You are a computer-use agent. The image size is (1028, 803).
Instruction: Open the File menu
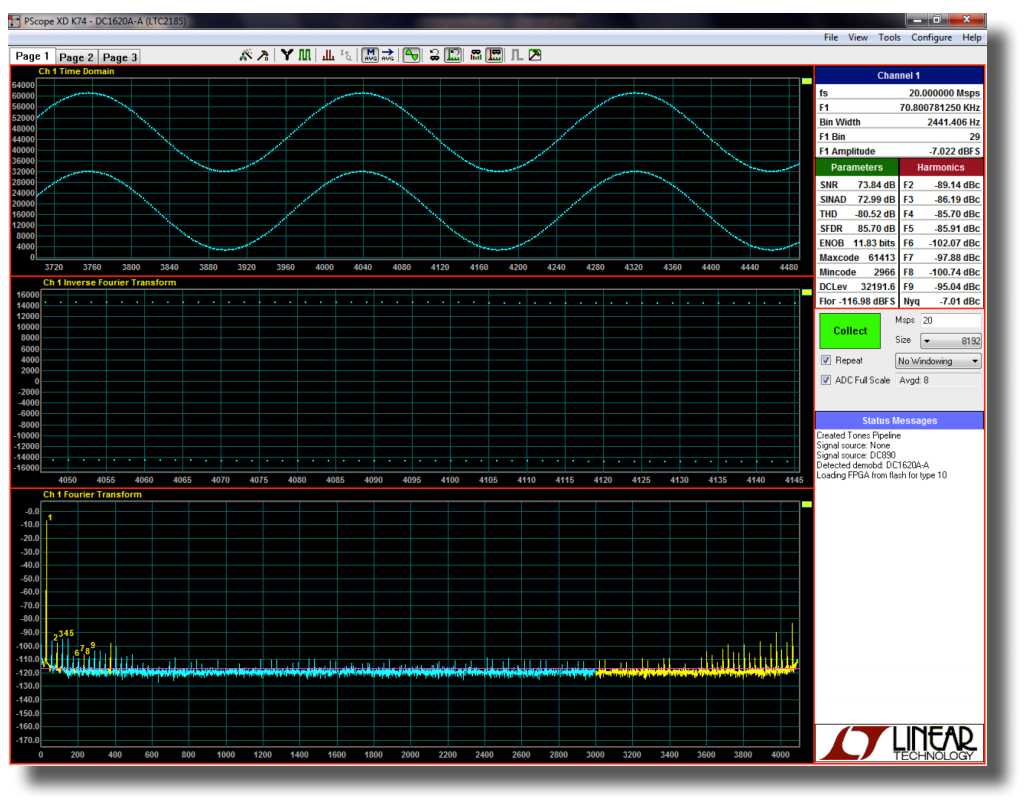(x=831, y=38)
